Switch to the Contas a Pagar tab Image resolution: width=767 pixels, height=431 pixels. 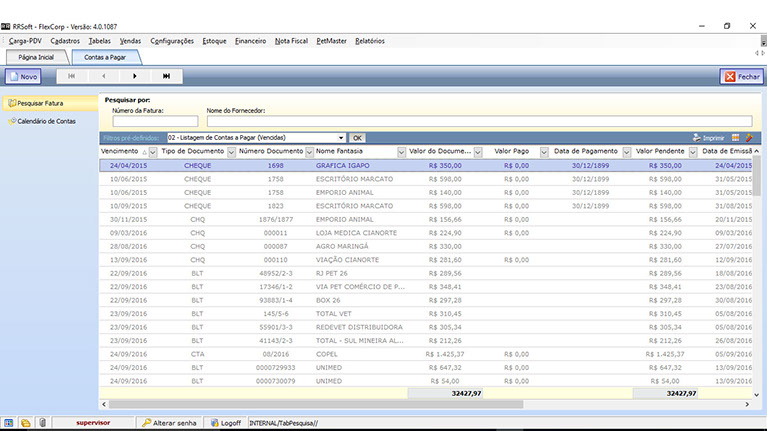click(x=105, y=57)
